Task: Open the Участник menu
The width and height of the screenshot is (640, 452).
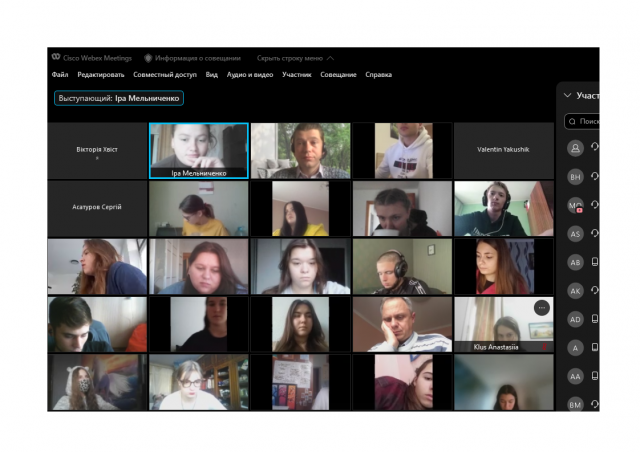Action: click(x=297, y=75)
